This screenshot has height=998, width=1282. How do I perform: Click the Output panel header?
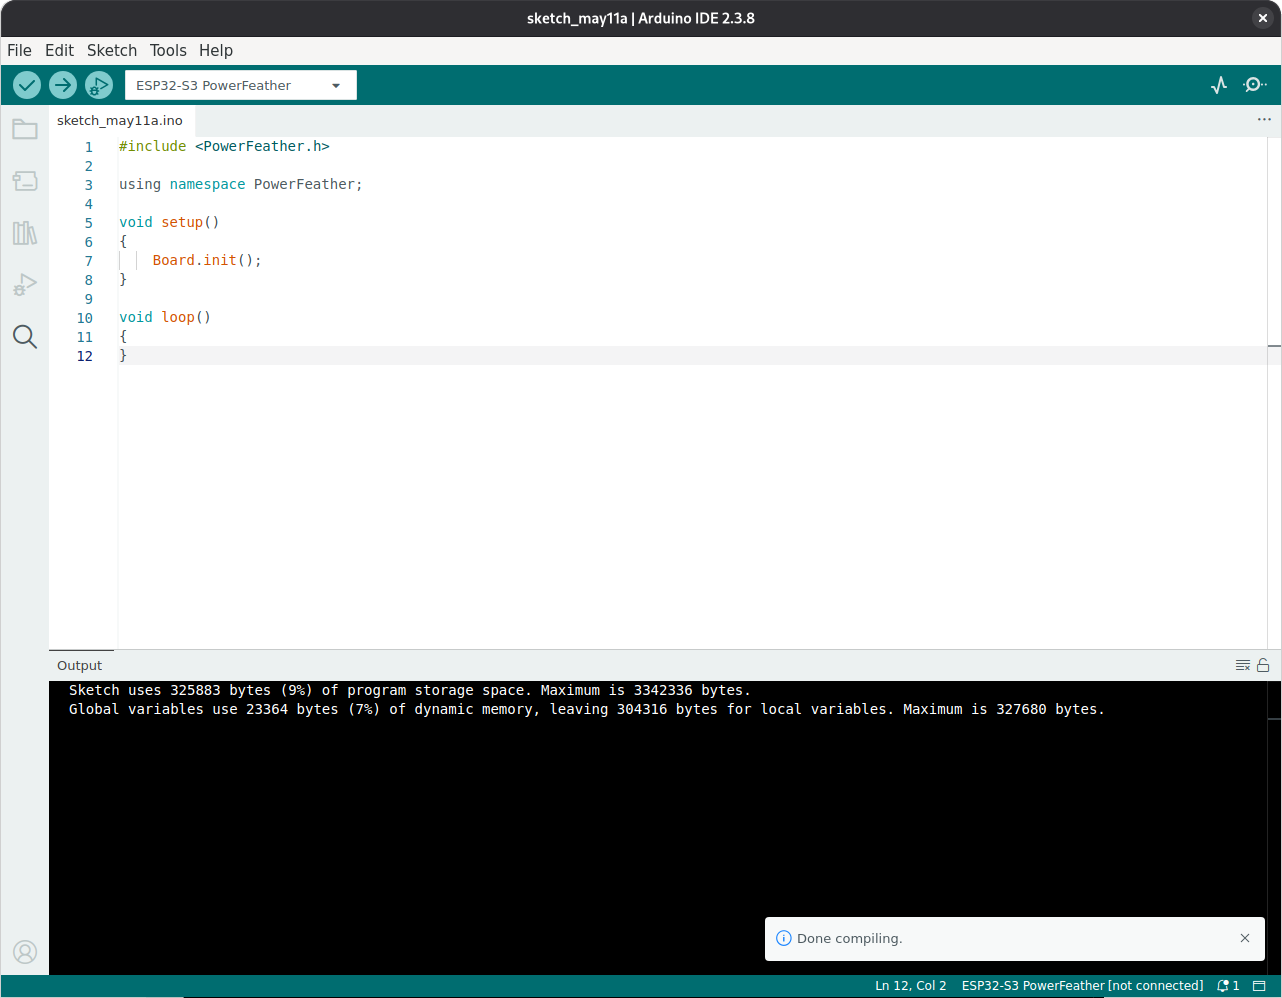tap(80, 665)
